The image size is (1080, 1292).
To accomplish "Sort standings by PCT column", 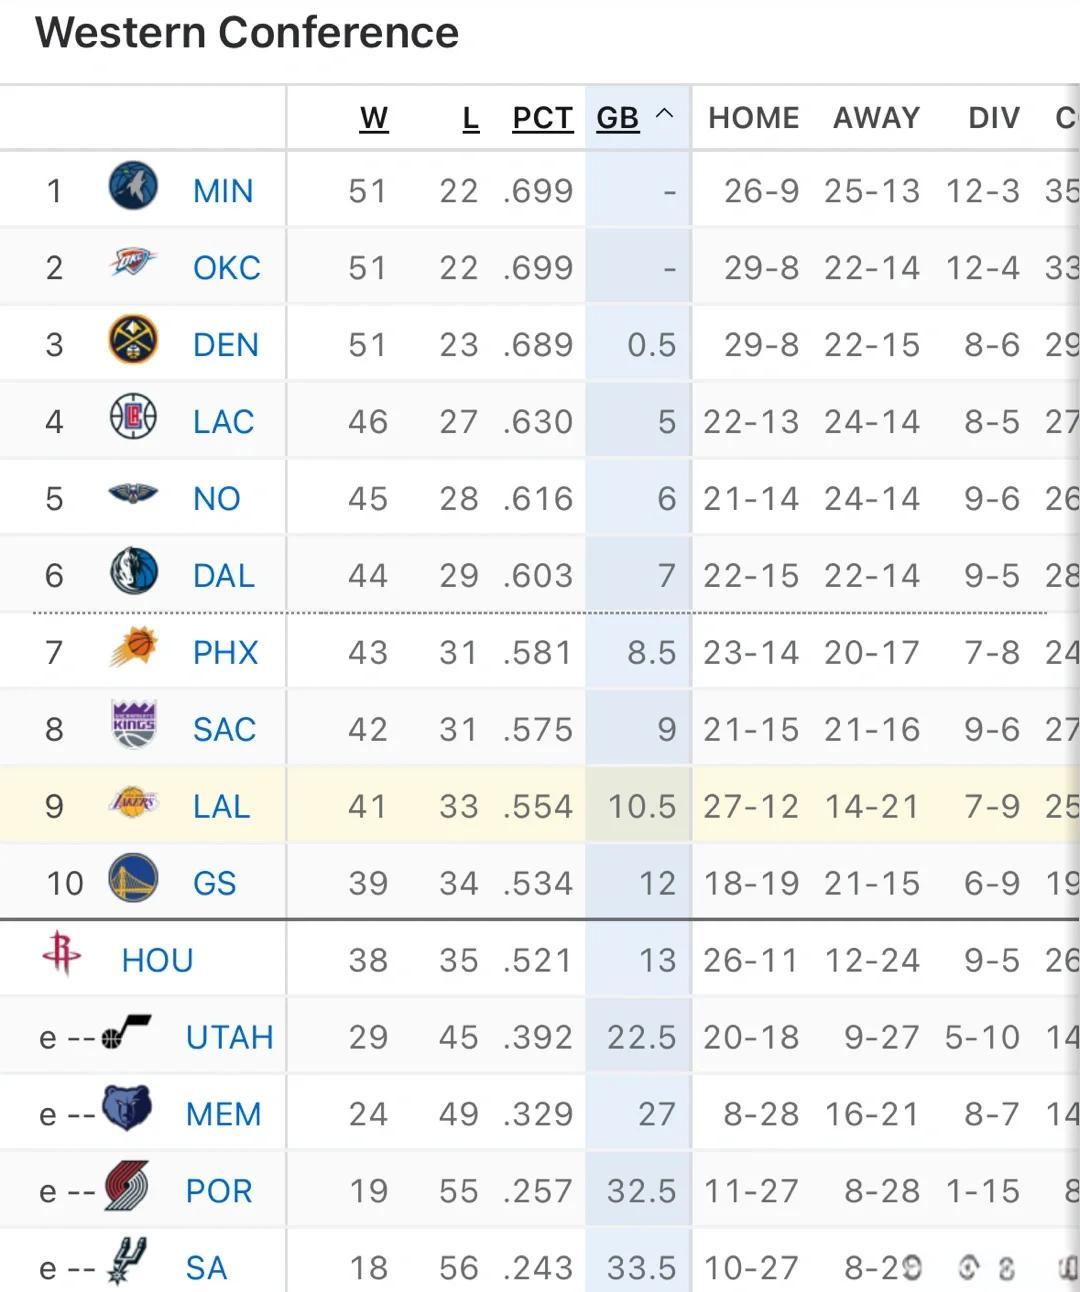I will point(542,118).
